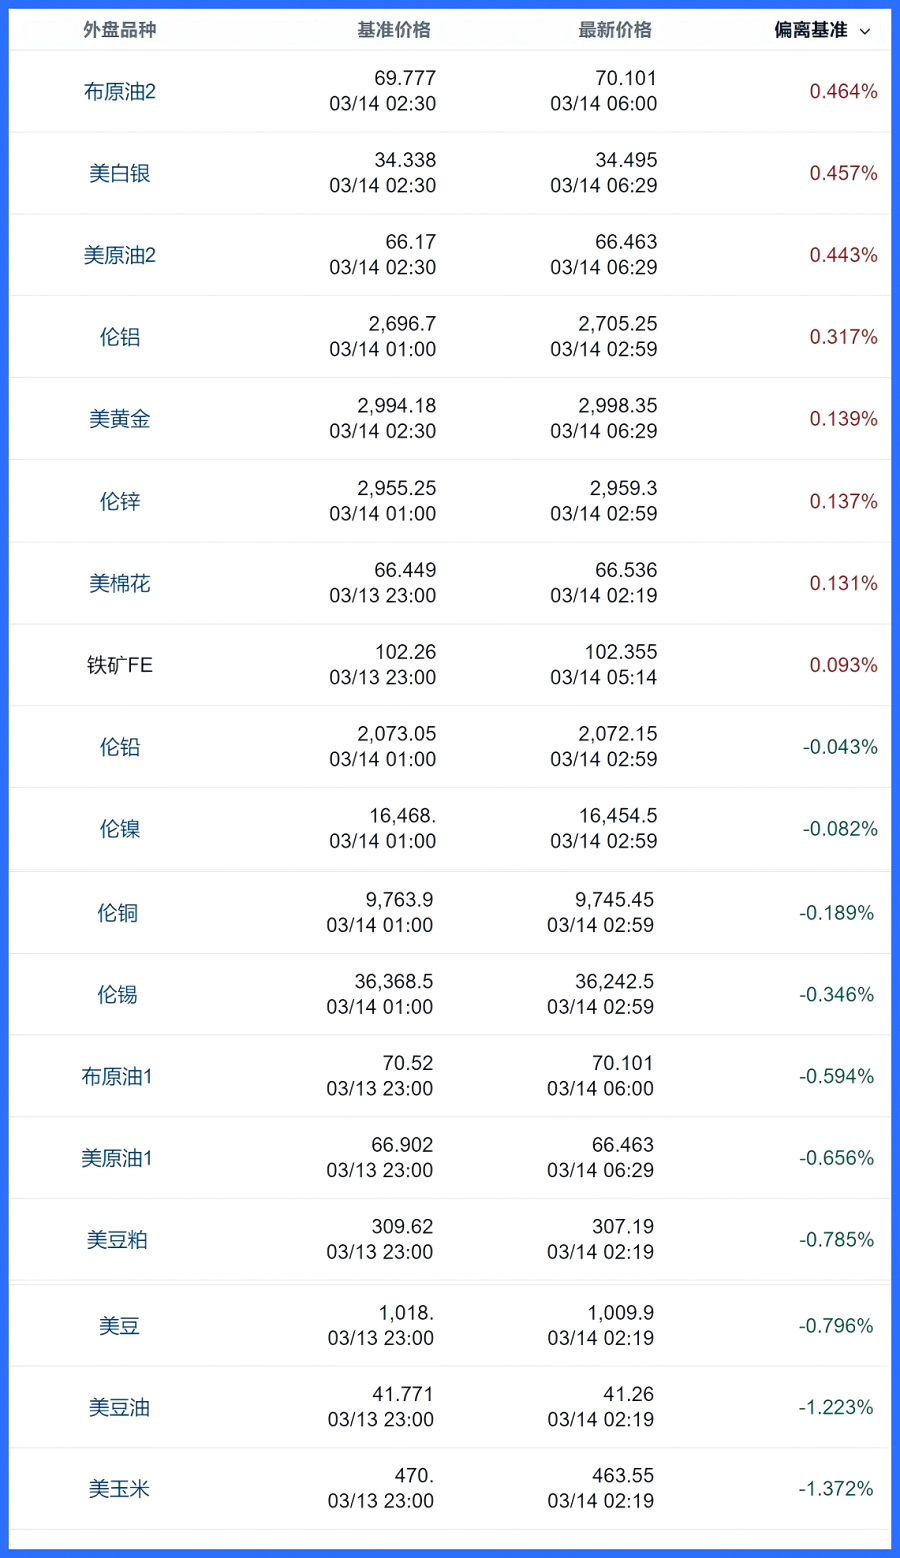Click the 外盘品种 column header
The width and height of the screenshot is (900, 1558).
[120, 30]
